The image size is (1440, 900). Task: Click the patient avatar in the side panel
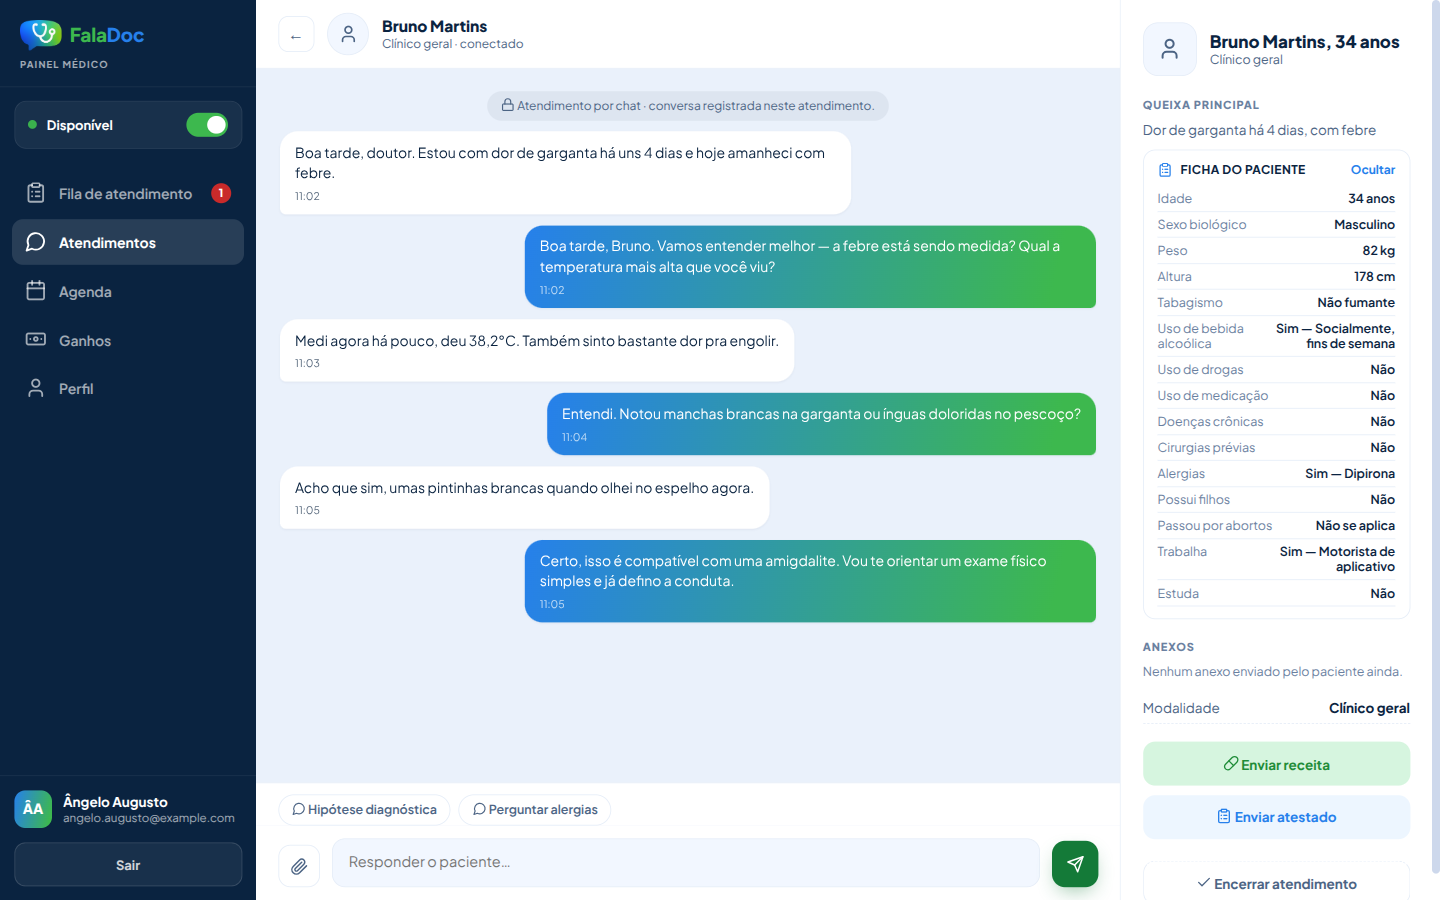click(1170, 49)
